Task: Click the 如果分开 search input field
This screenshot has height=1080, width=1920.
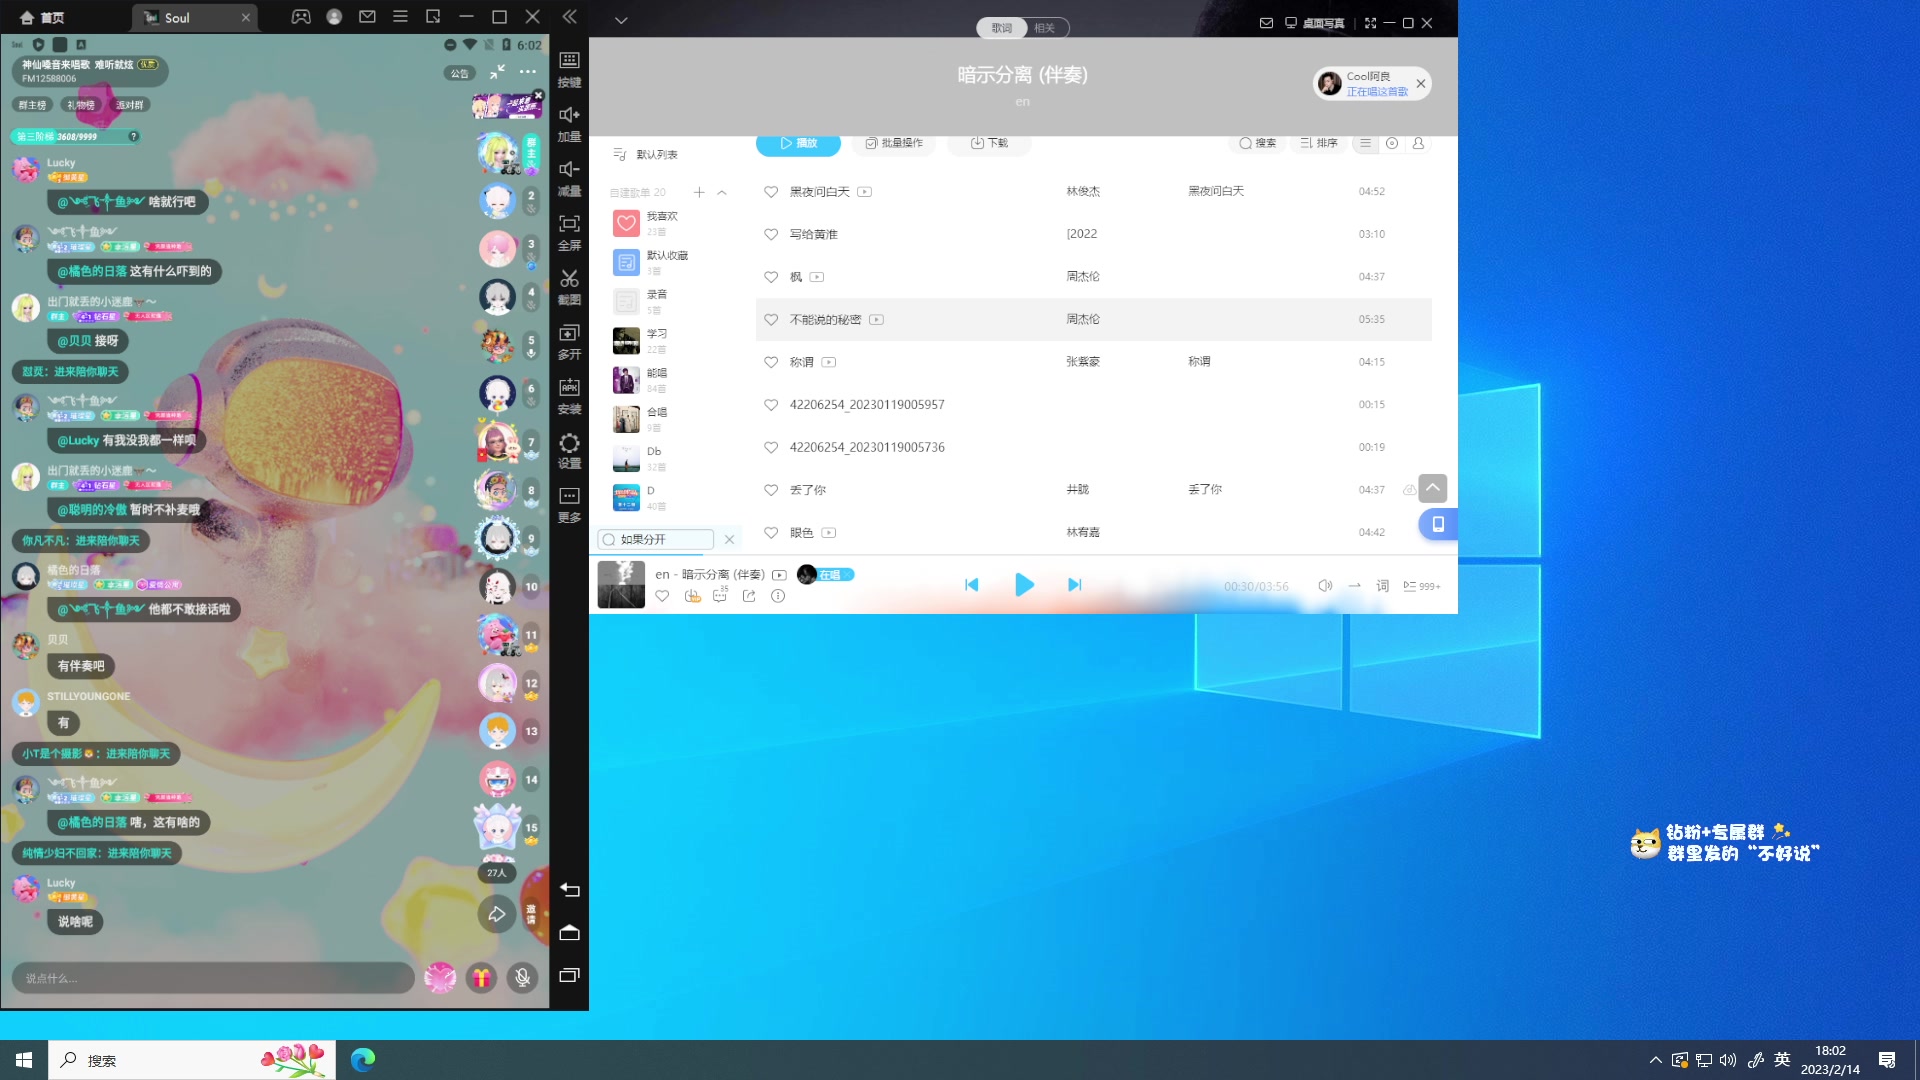Action: [x=662, y=539]
